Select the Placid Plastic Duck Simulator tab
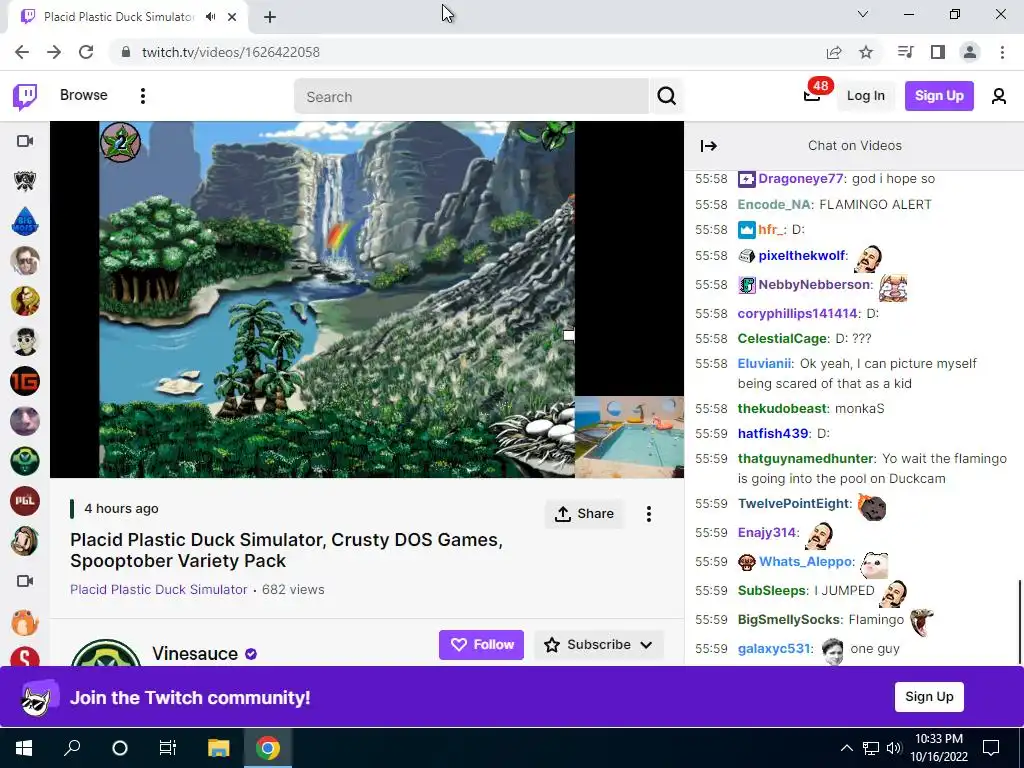The image size is (1024, 768). click(x=118, y=17)
